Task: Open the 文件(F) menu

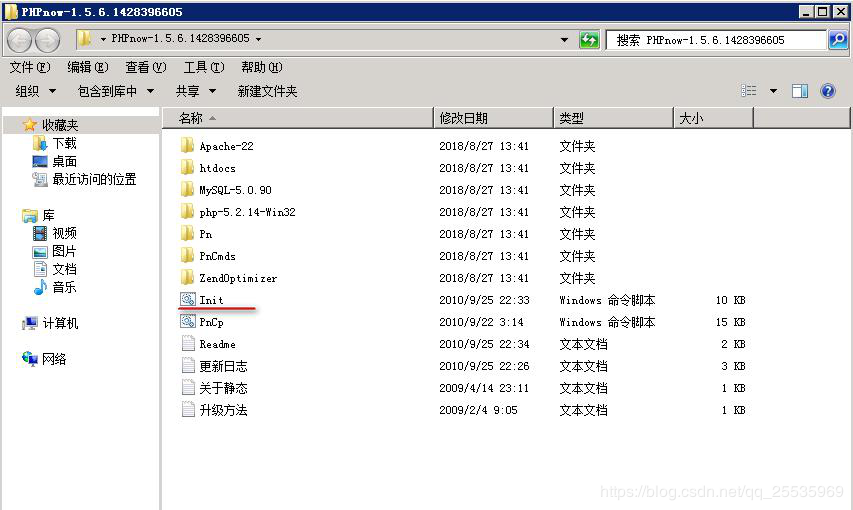Action: coord(30,67)
